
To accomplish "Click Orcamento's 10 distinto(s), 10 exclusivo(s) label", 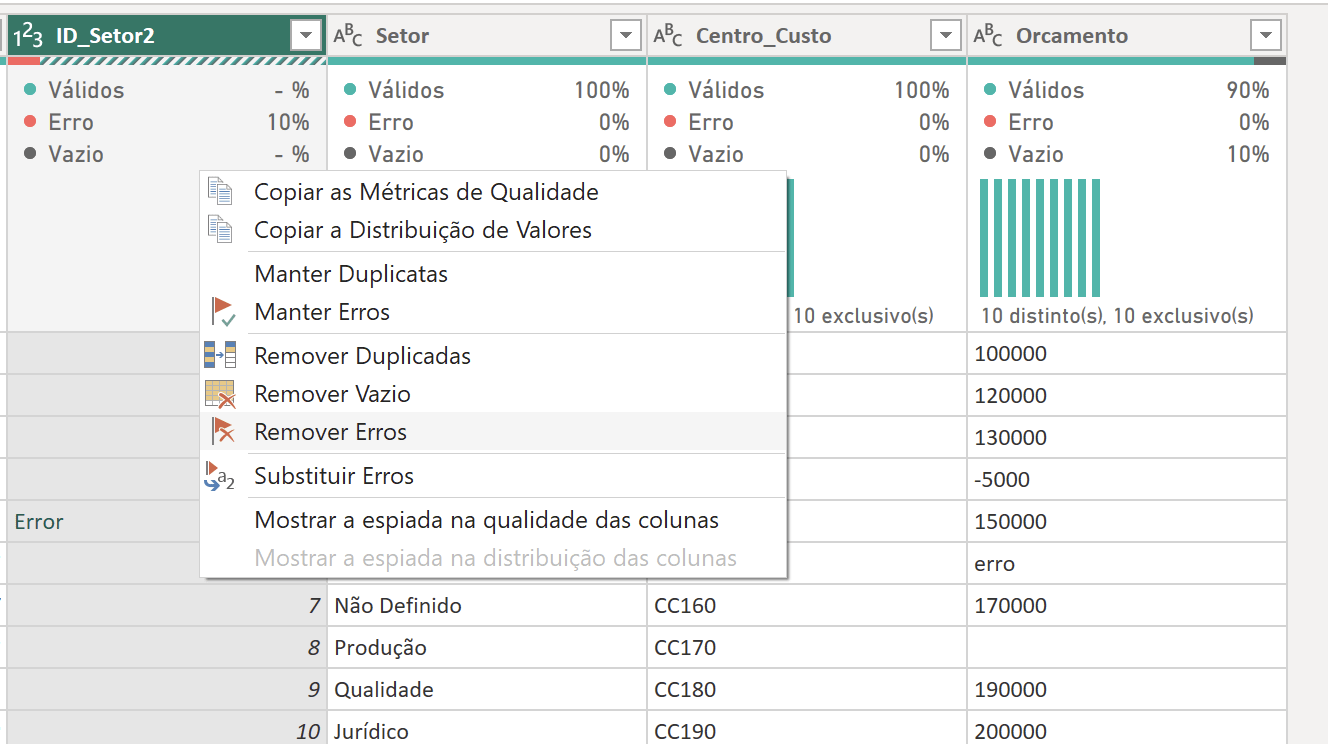I will 1117,316.
